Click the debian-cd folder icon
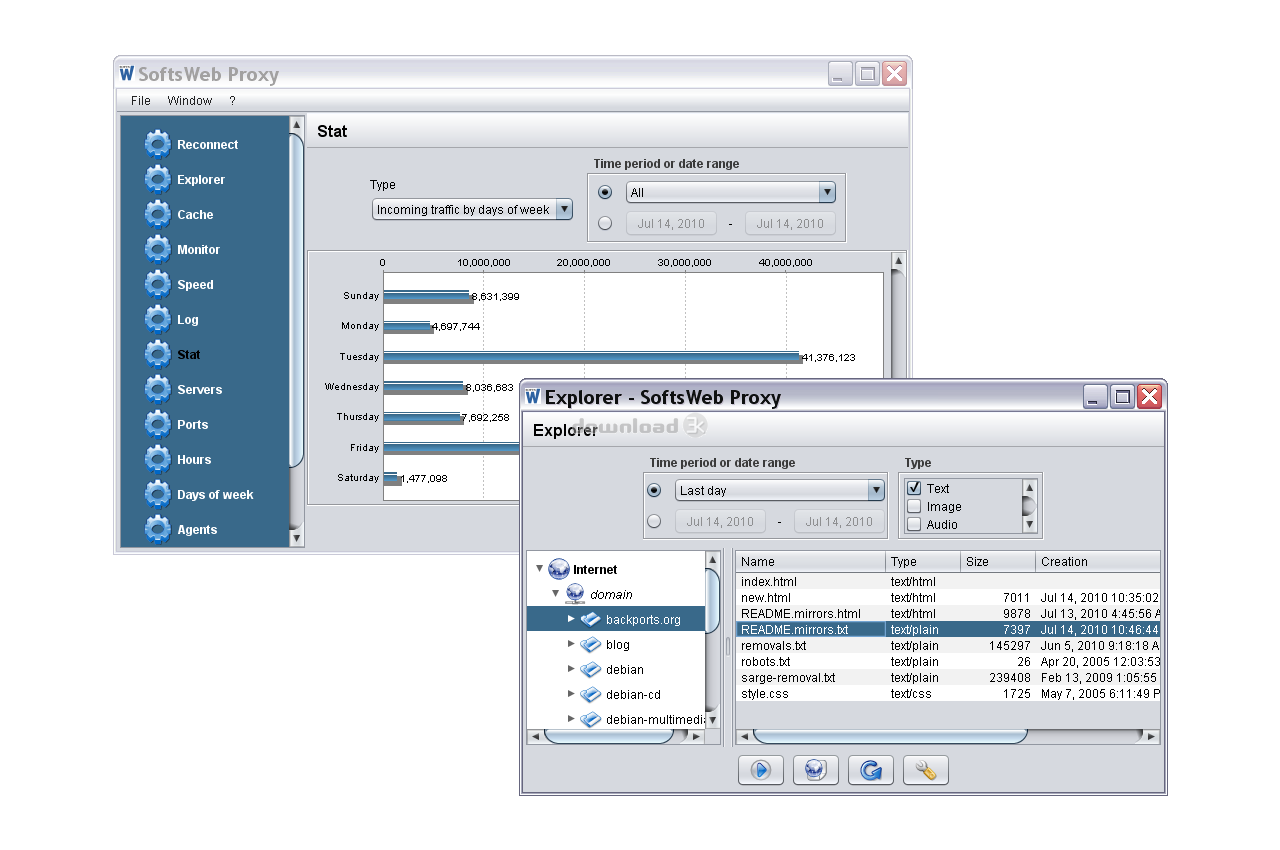Image resolution: width=1280 pixels, height=850 pixels. point(591,695)
